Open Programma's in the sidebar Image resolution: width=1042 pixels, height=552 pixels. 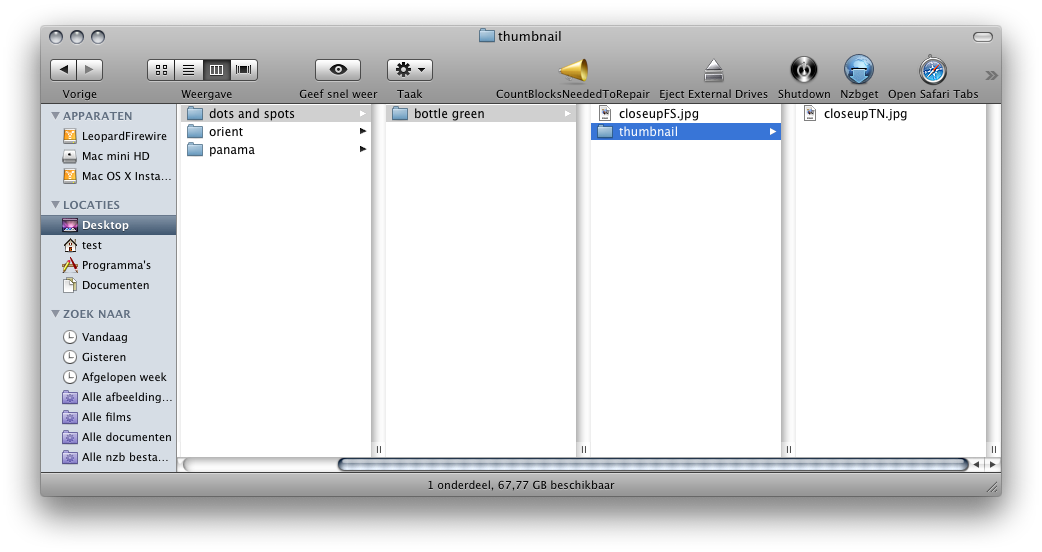point(108,265)
